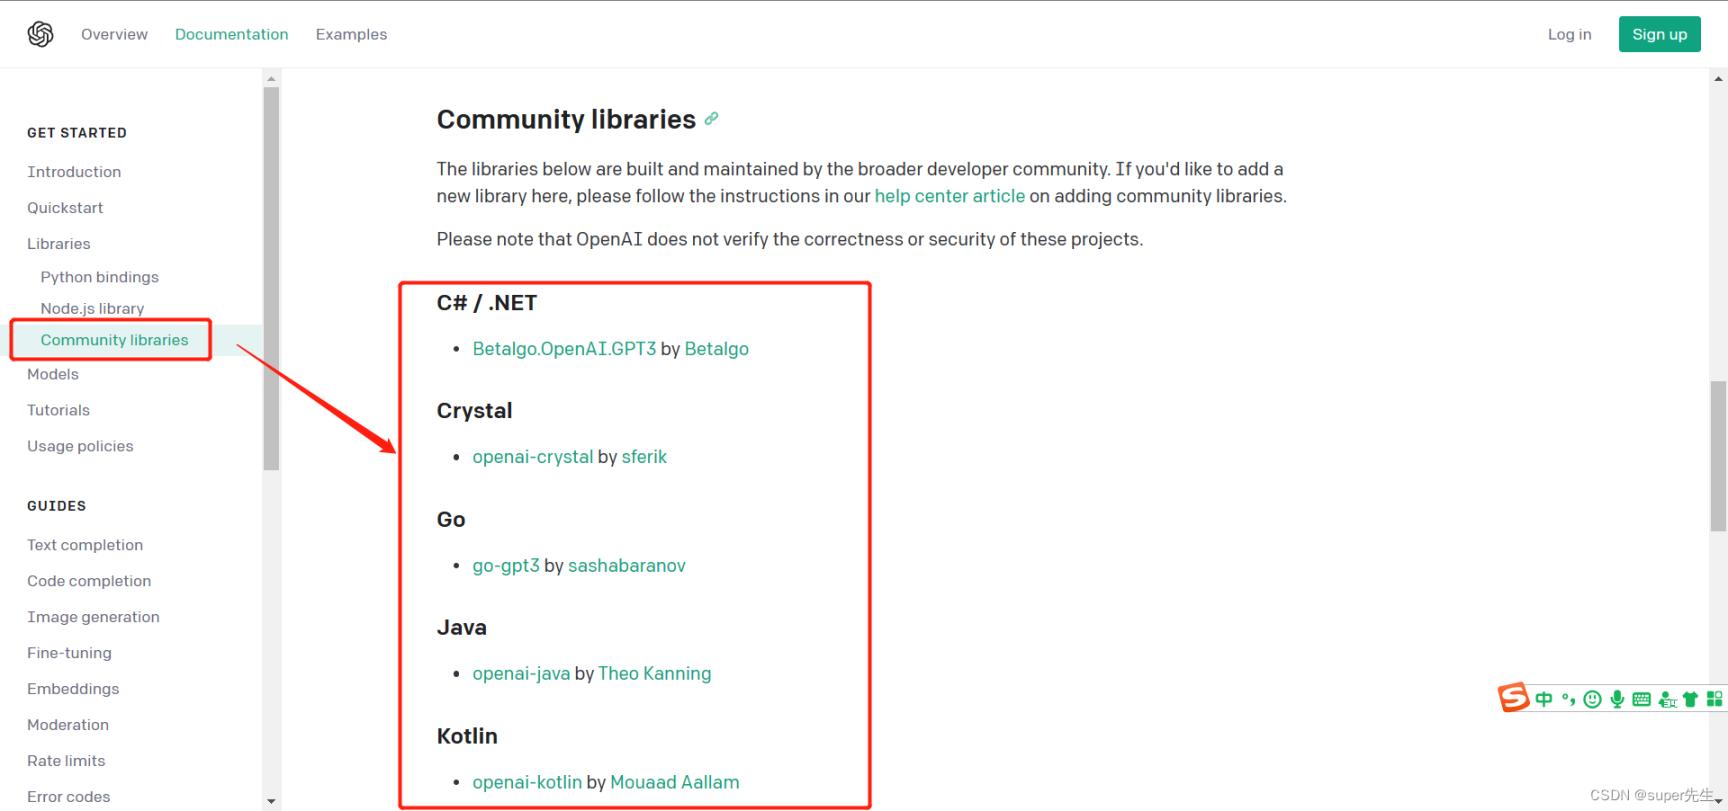Copy the Community libraries heading anchor link
Viewport: 1728px width, 811px height.
coord(711,118)
